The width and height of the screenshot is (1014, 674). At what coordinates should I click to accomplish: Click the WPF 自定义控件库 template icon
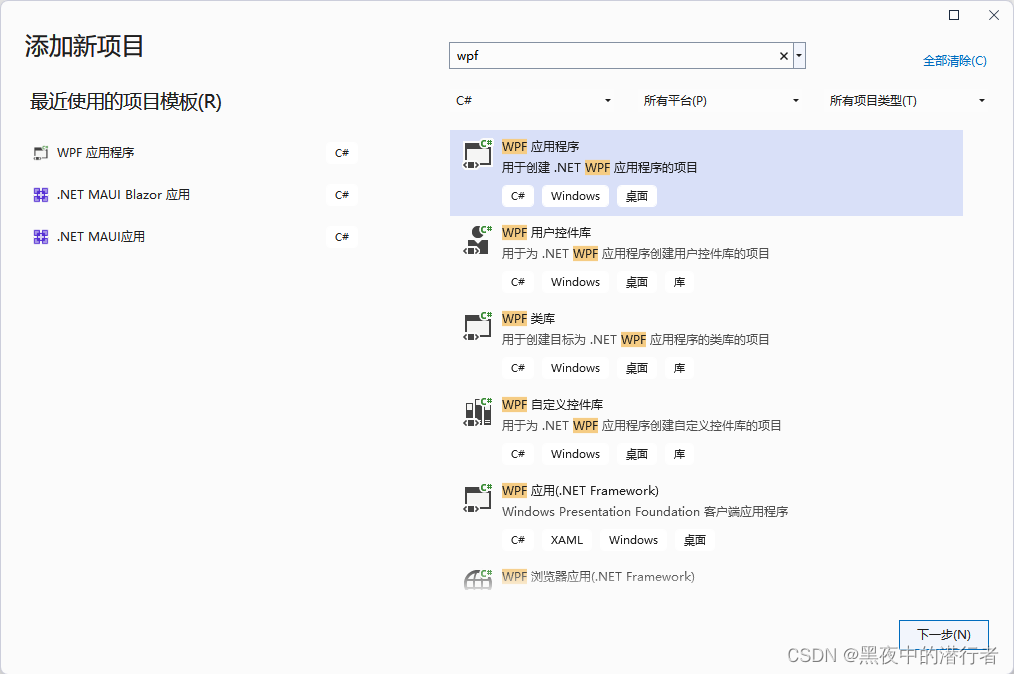click(x=477, y=412)
